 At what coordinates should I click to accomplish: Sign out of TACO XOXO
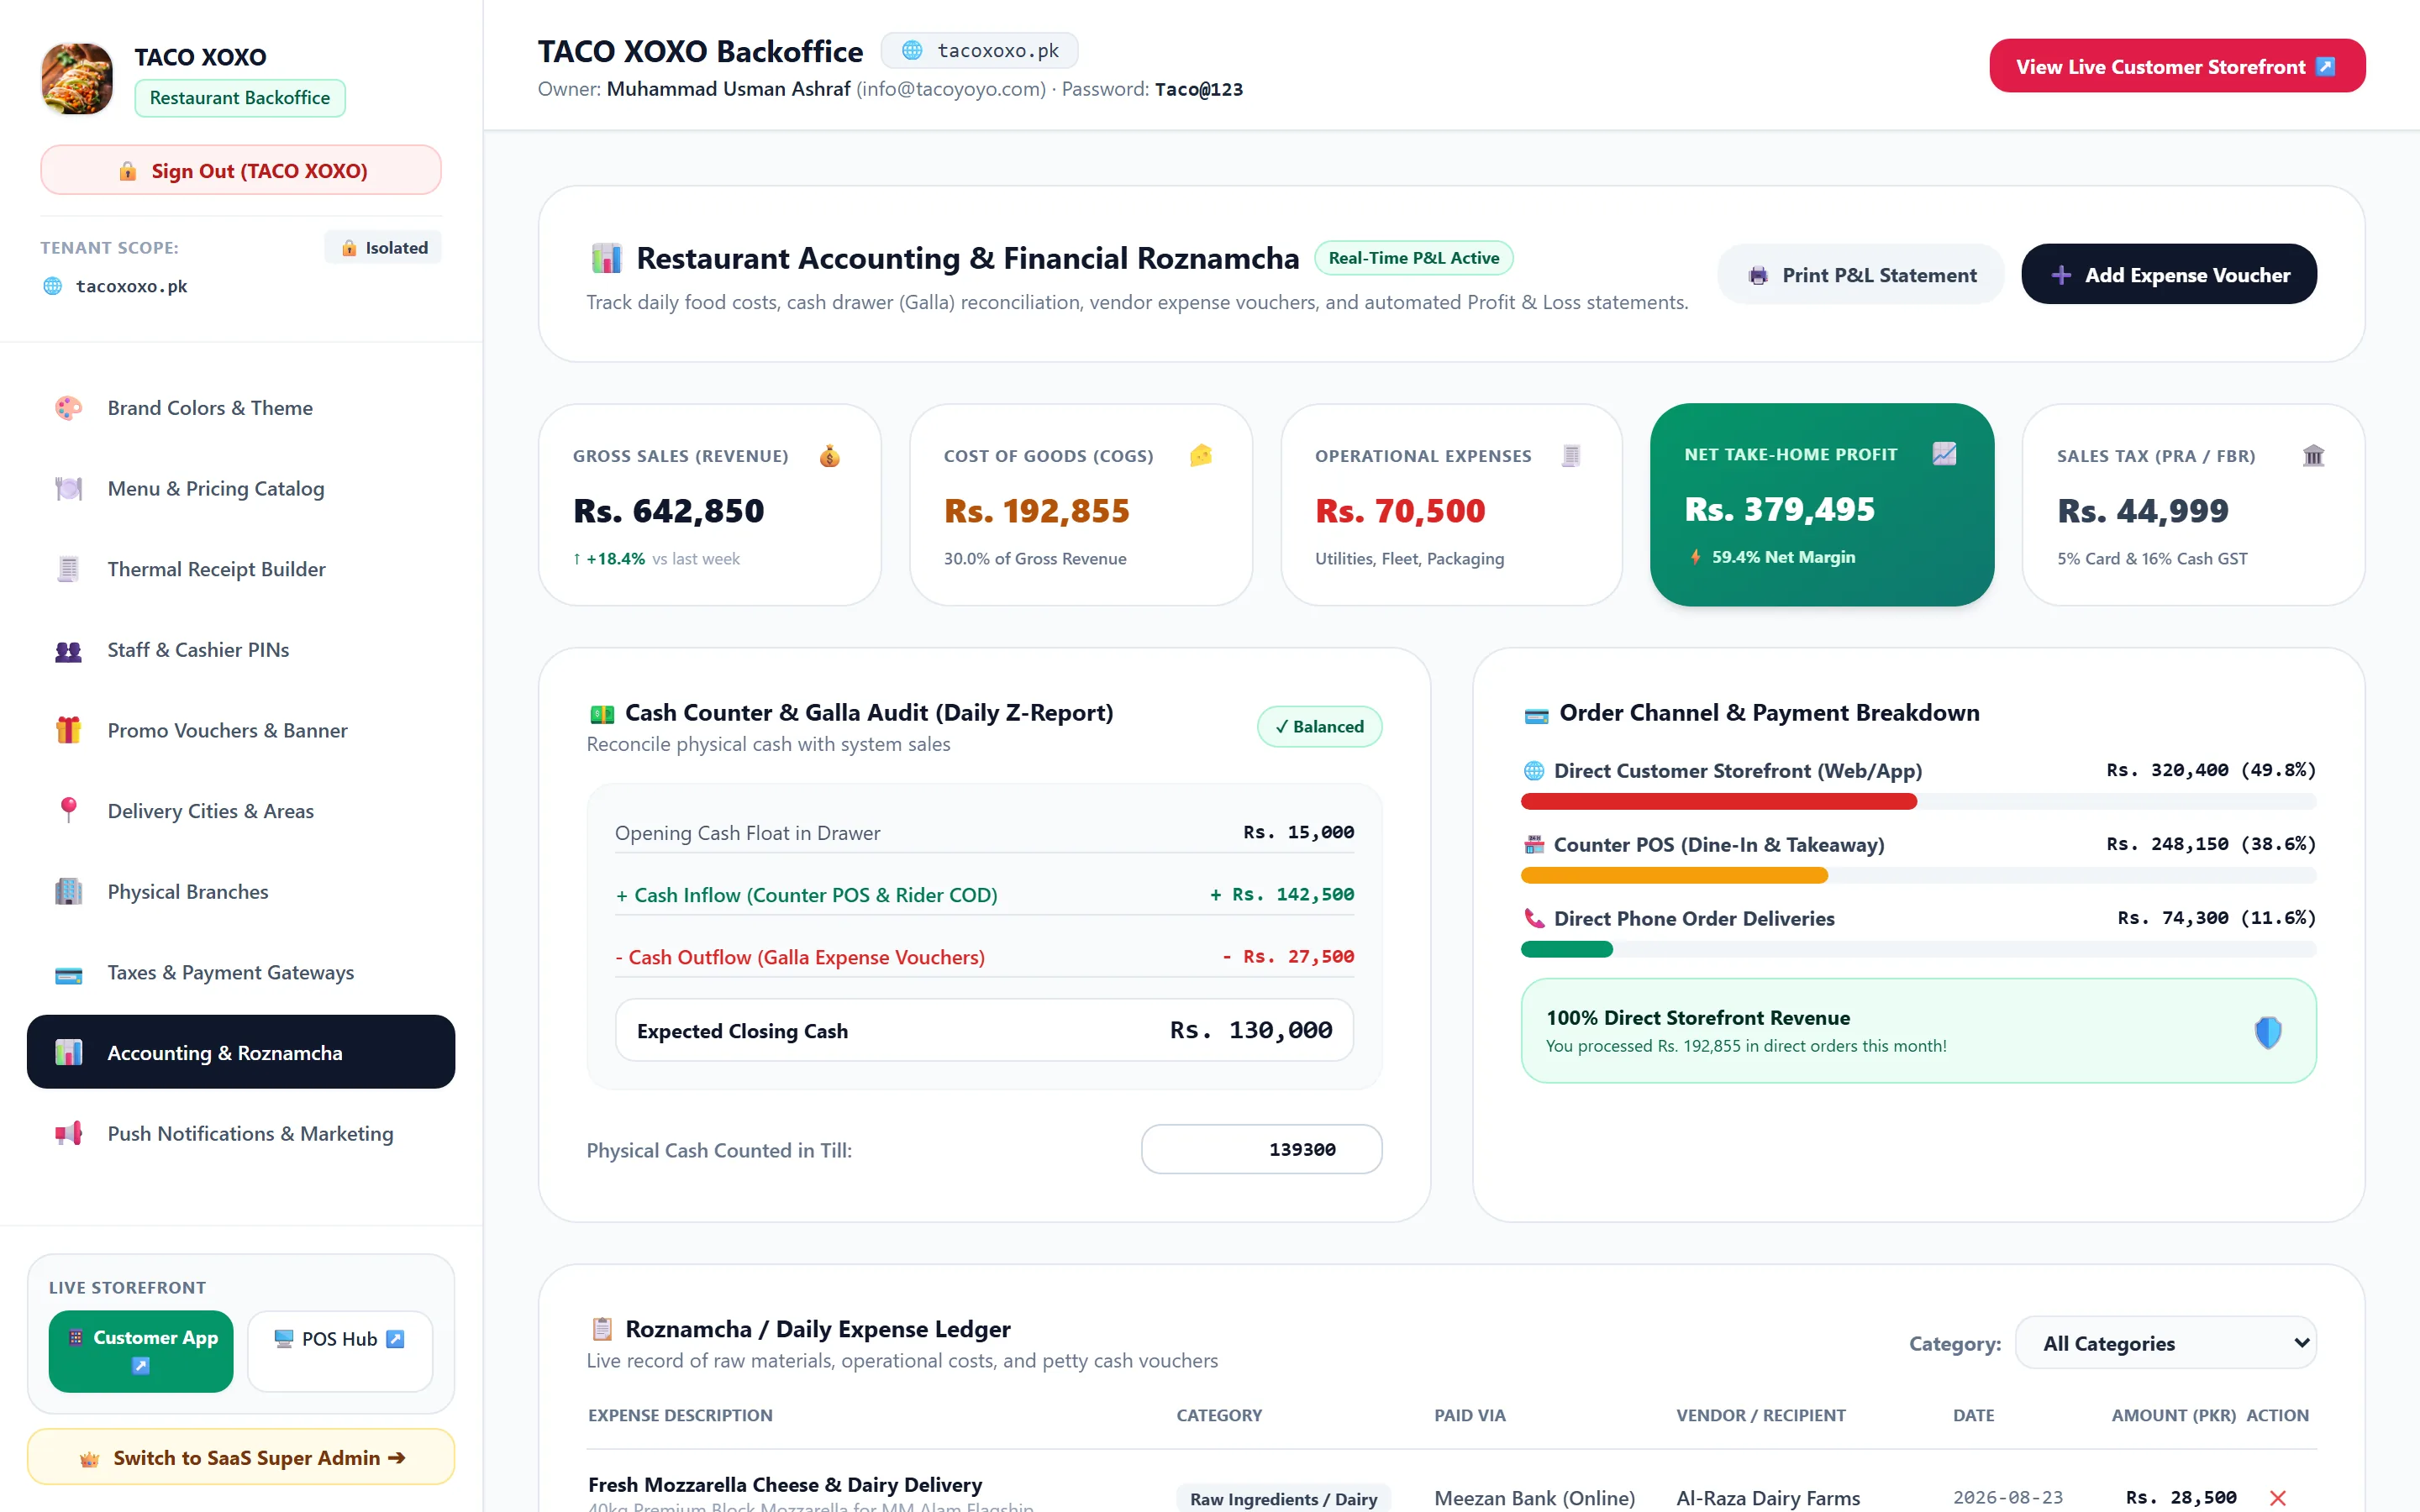(x=241, y=171)
